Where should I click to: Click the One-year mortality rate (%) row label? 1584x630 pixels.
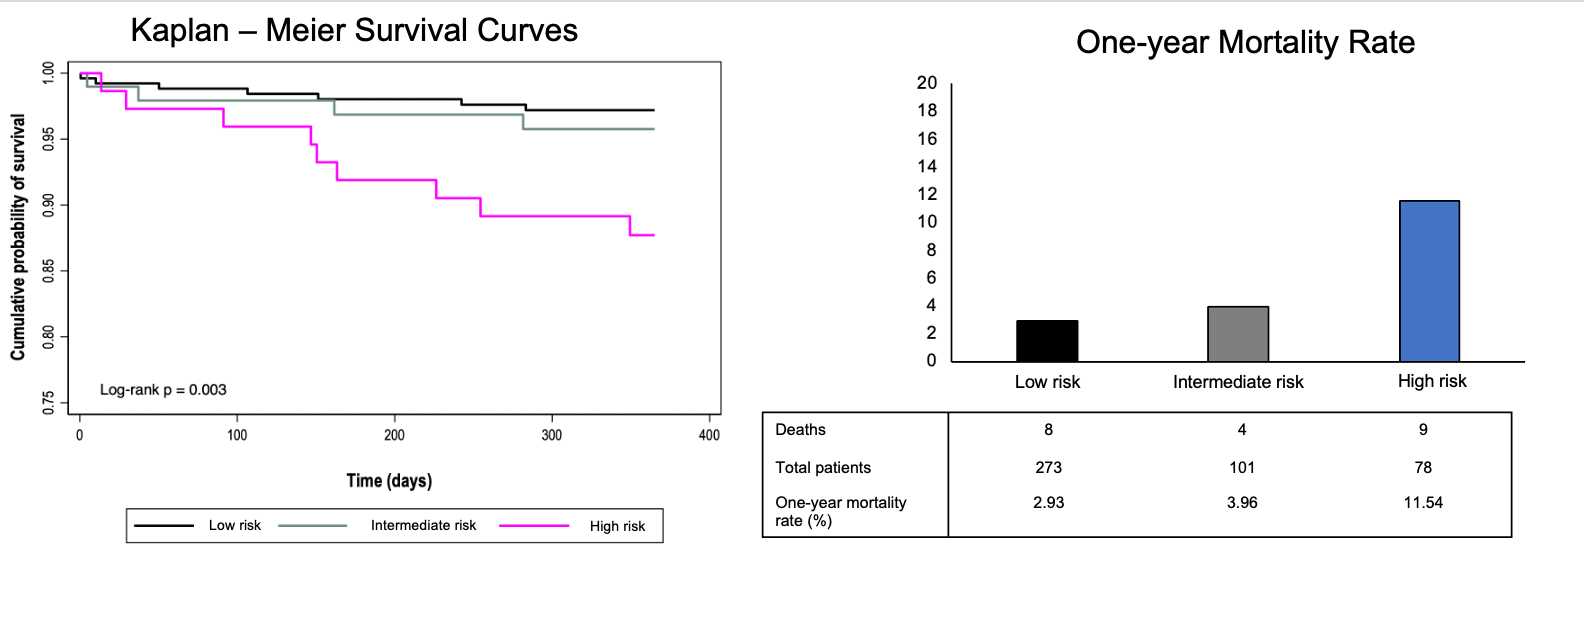point(840,511)
